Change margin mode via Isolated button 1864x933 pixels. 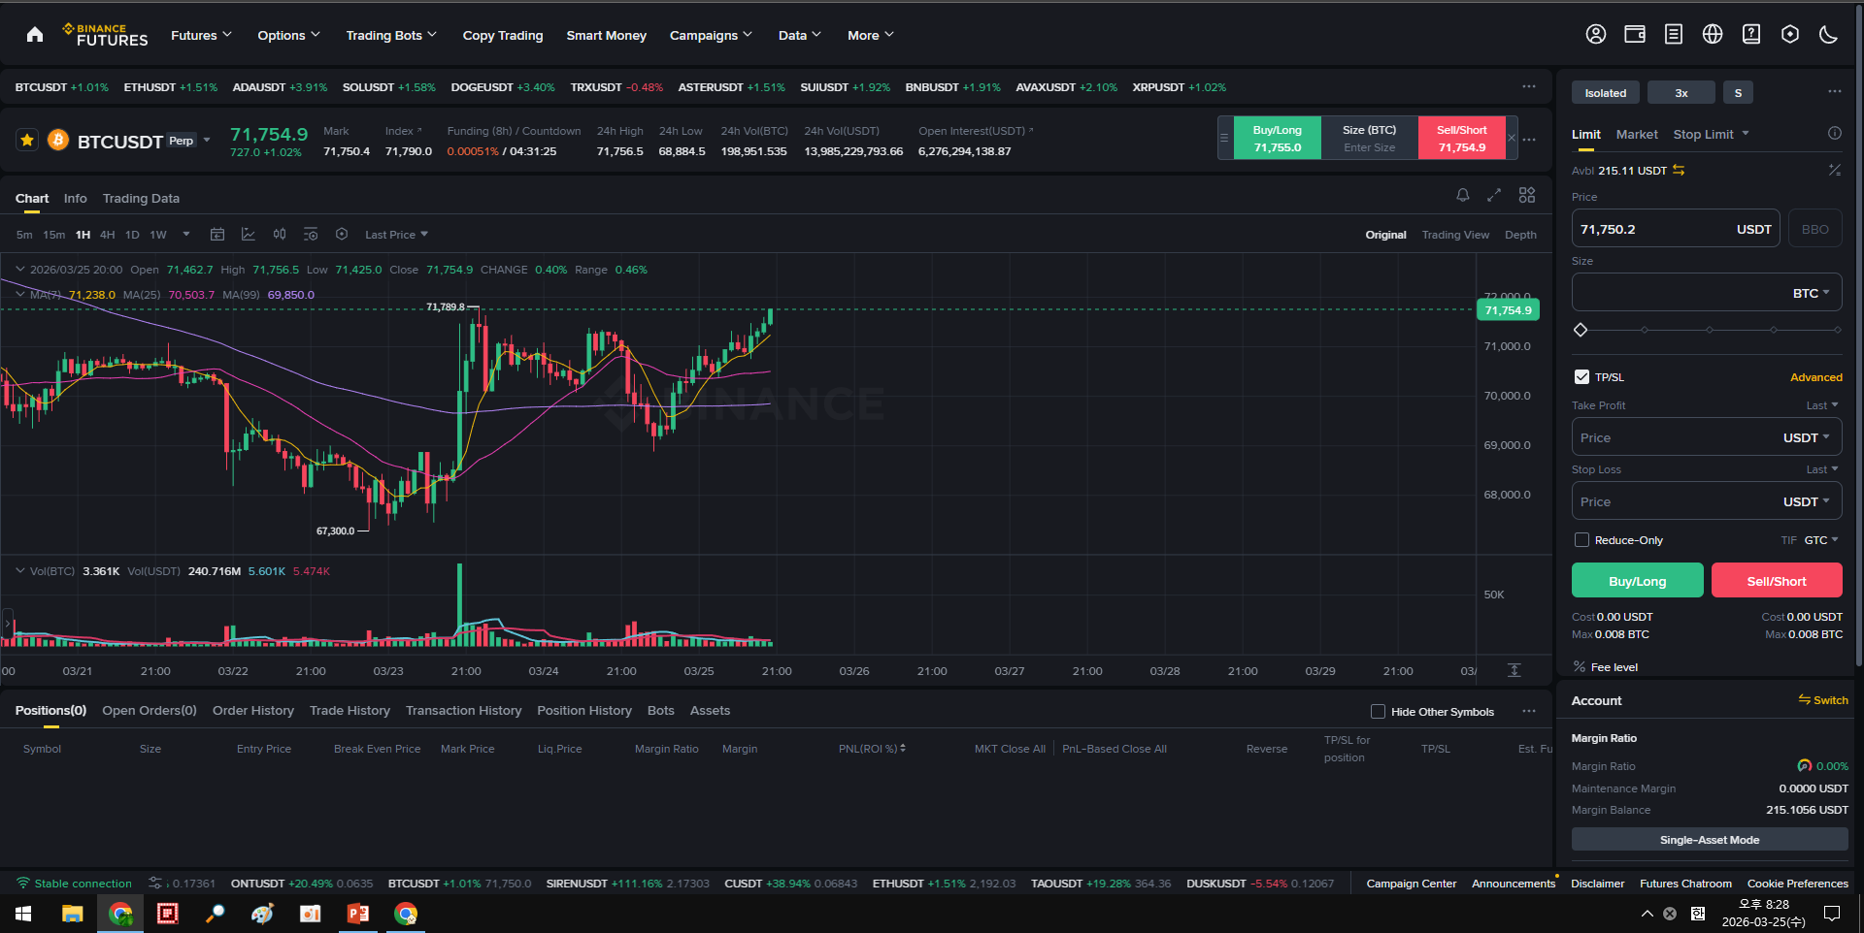[1605, 93]
